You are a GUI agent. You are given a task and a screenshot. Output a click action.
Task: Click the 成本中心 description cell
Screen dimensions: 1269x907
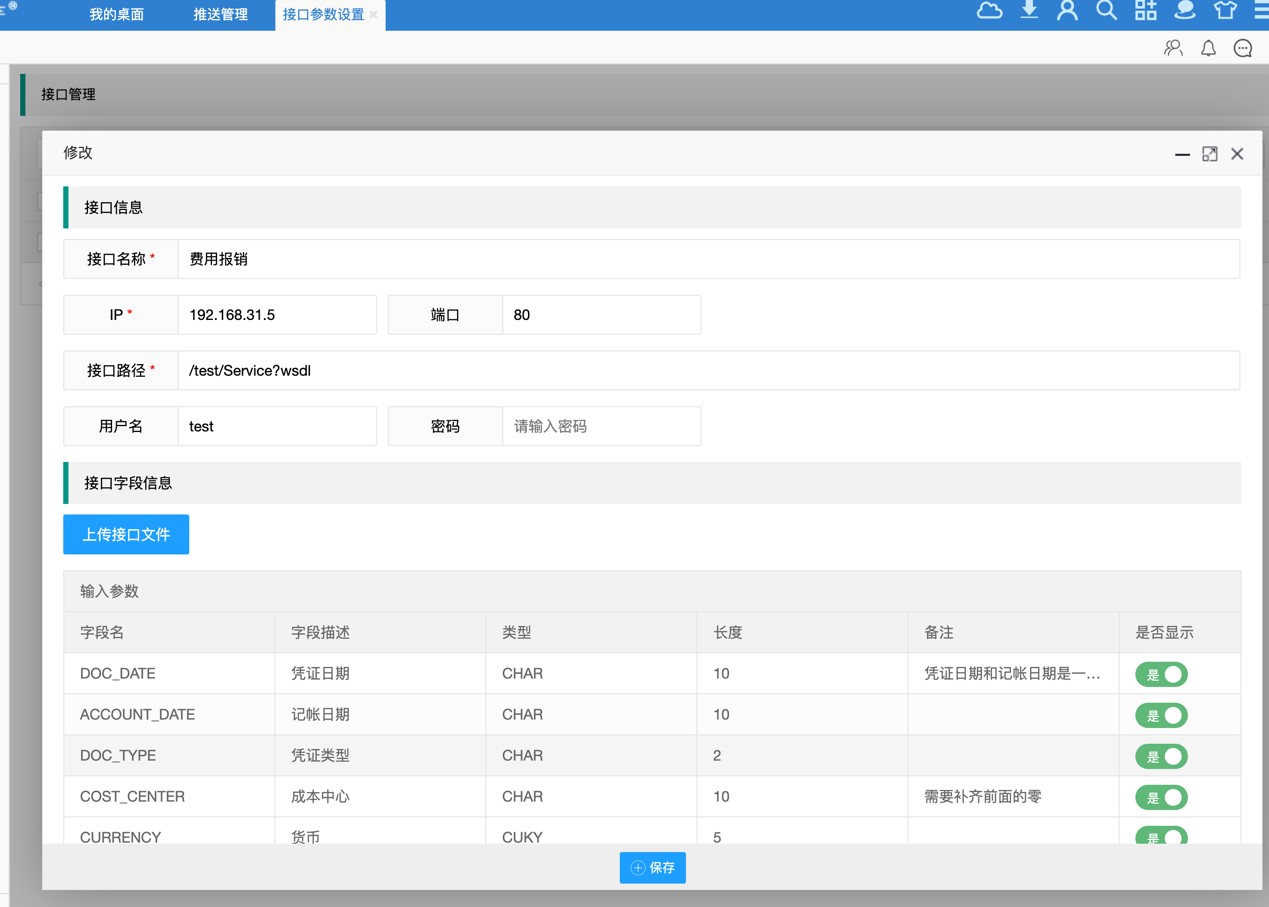(x=380, y=797)
